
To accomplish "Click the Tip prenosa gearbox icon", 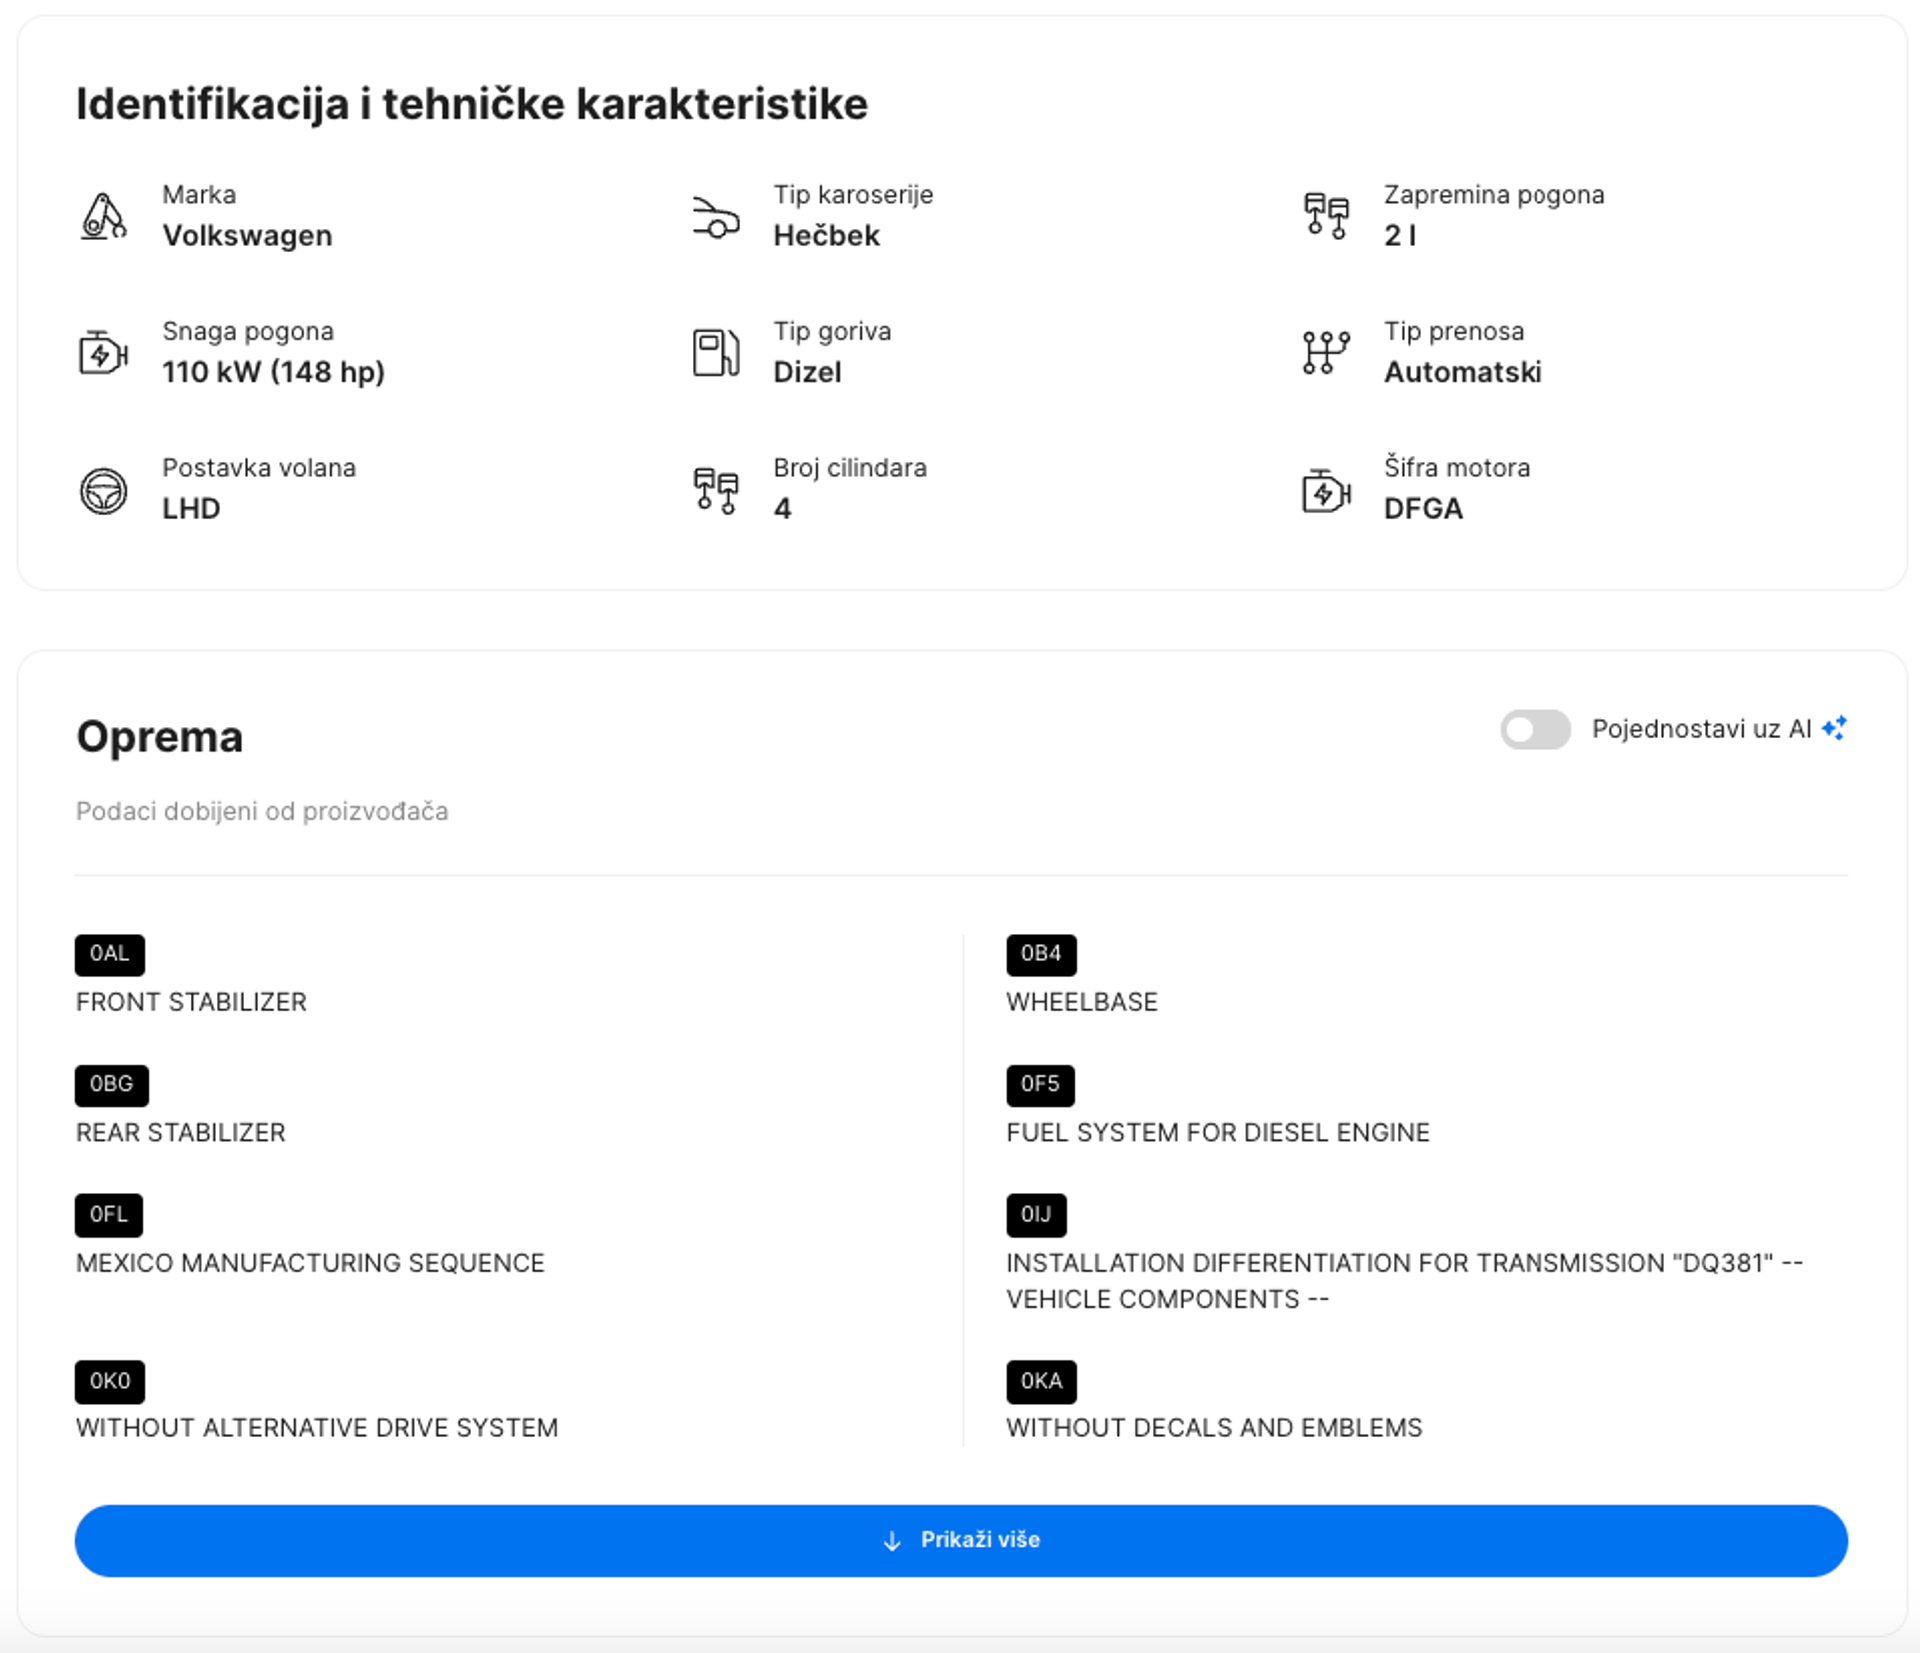I will [1327, 353].
